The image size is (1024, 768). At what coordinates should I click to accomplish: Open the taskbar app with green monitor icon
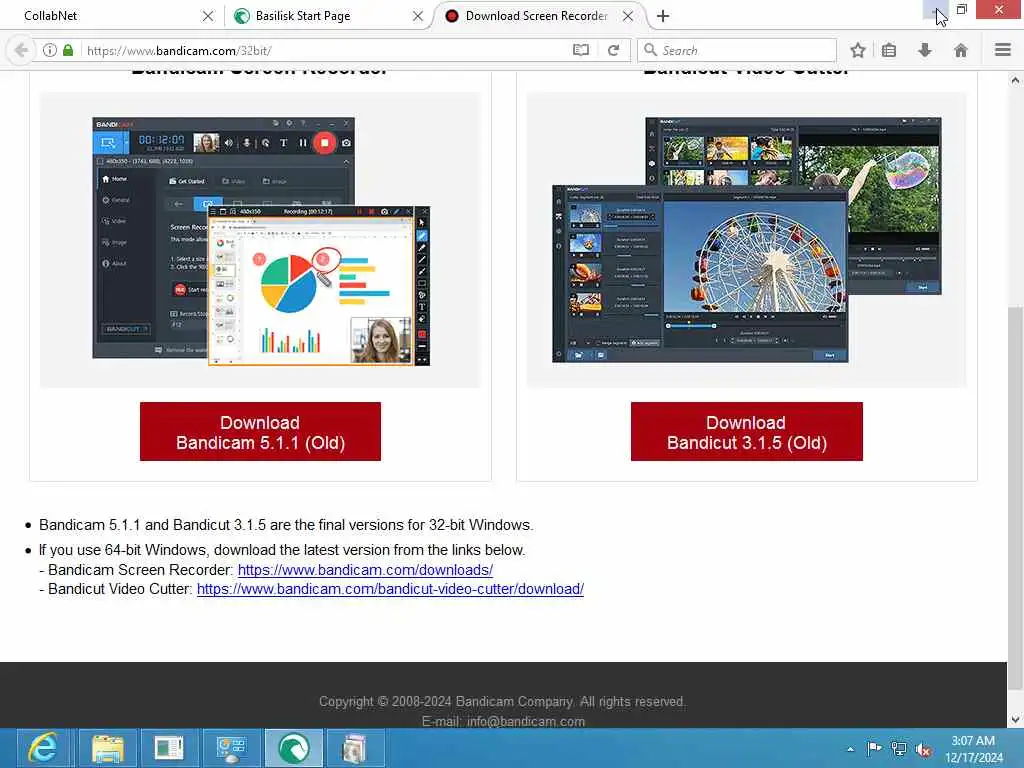pyautogui.click(x=169, y=748)
